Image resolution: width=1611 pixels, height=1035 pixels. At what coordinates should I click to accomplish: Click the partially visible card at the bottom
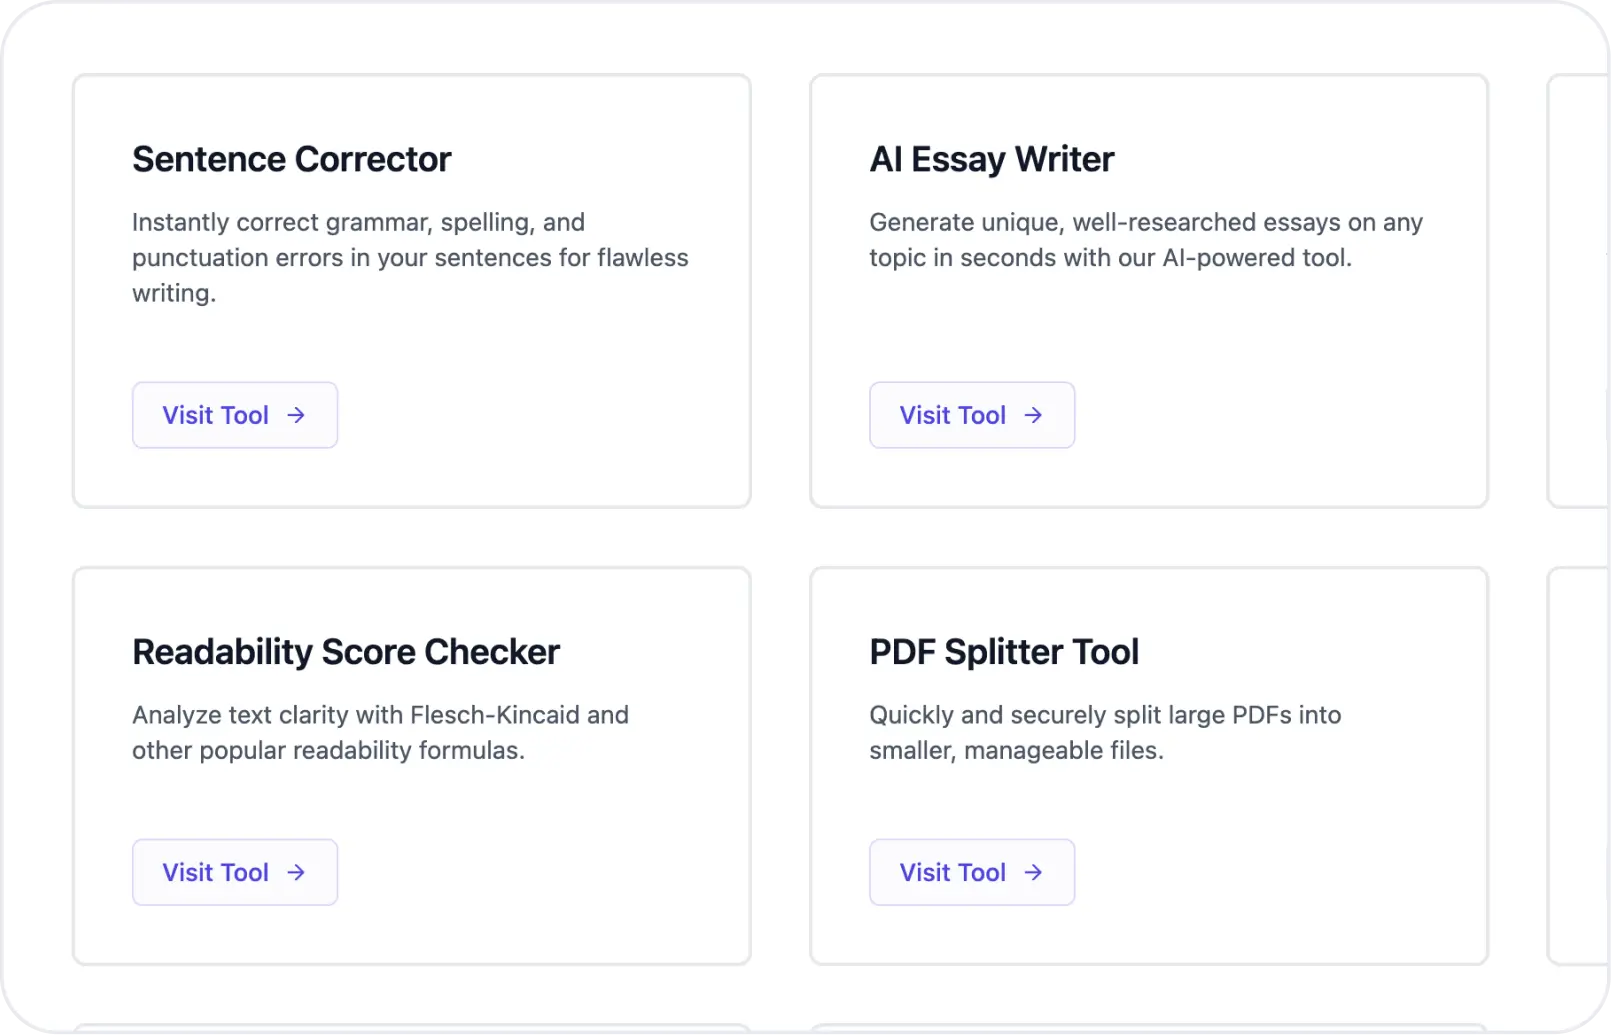(411, 1028)
